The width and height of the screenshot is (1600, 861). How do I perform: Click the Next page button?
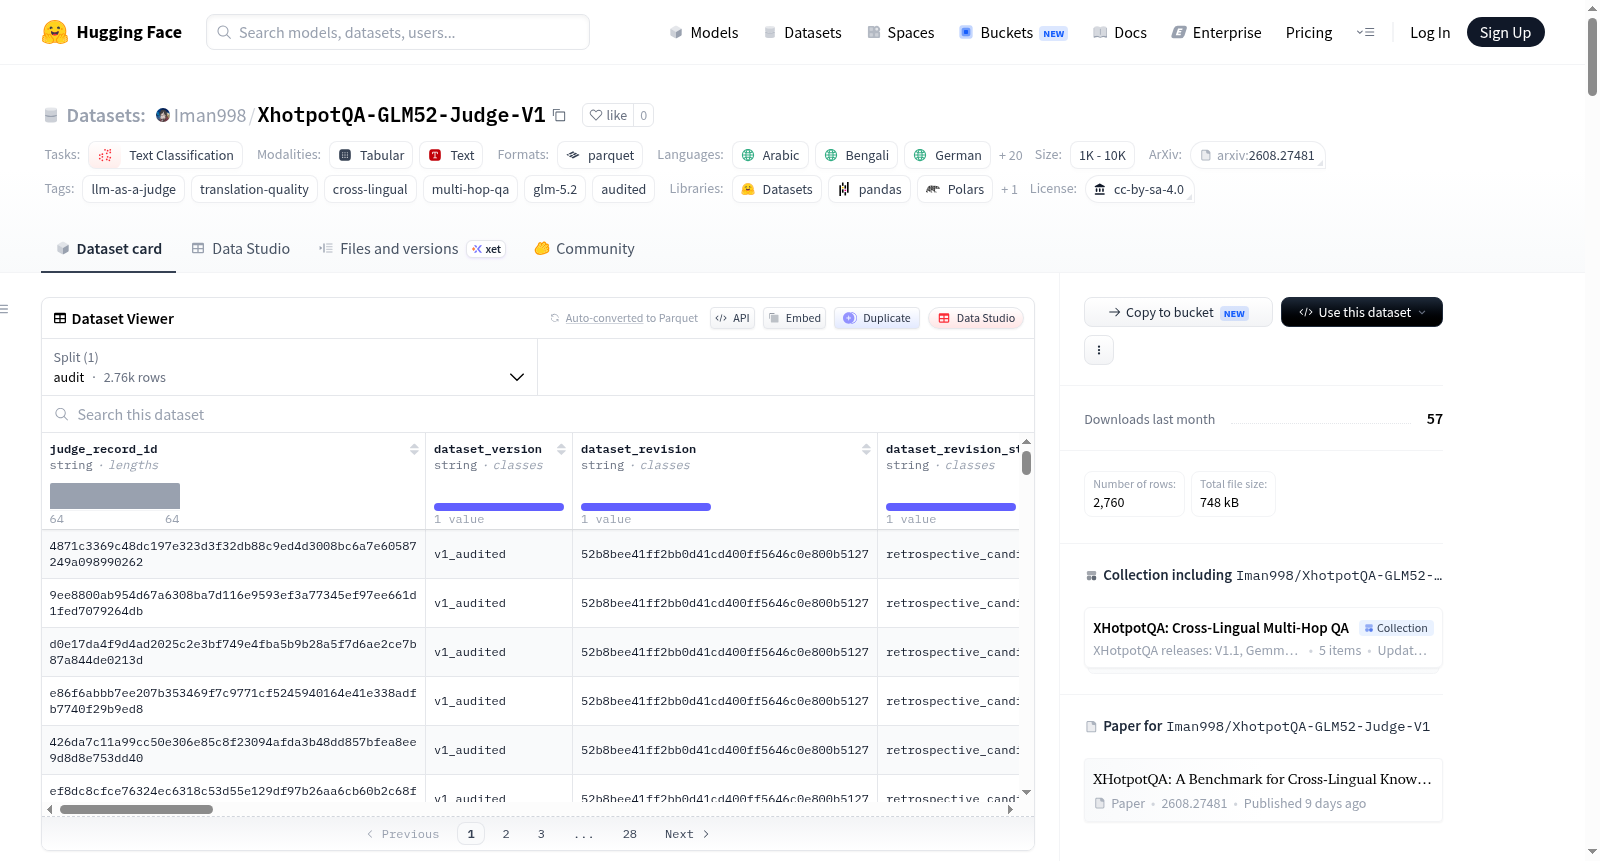(x=687, y=834)
